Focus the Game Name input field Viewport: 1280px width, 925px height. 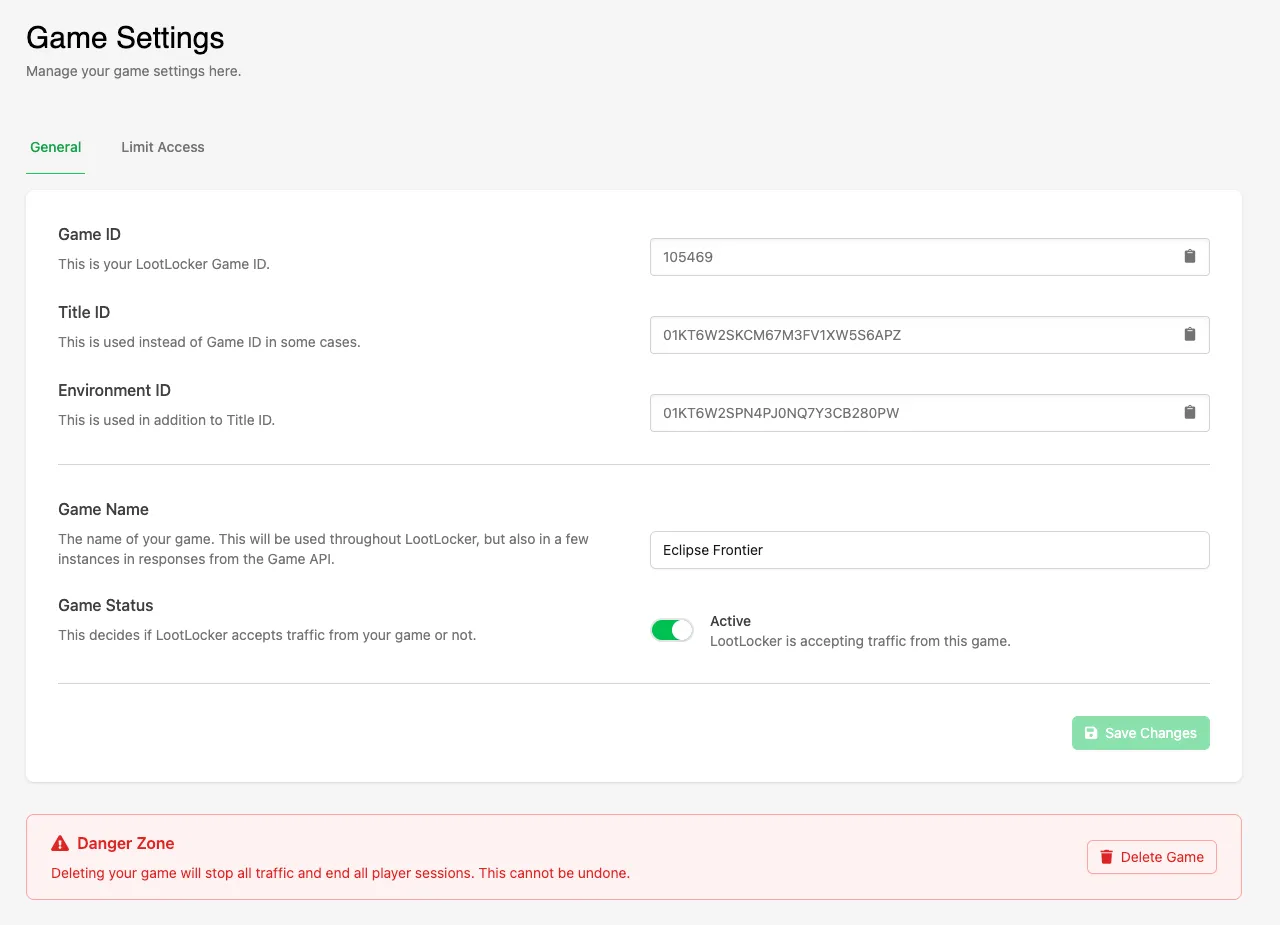tap(930, 550)
